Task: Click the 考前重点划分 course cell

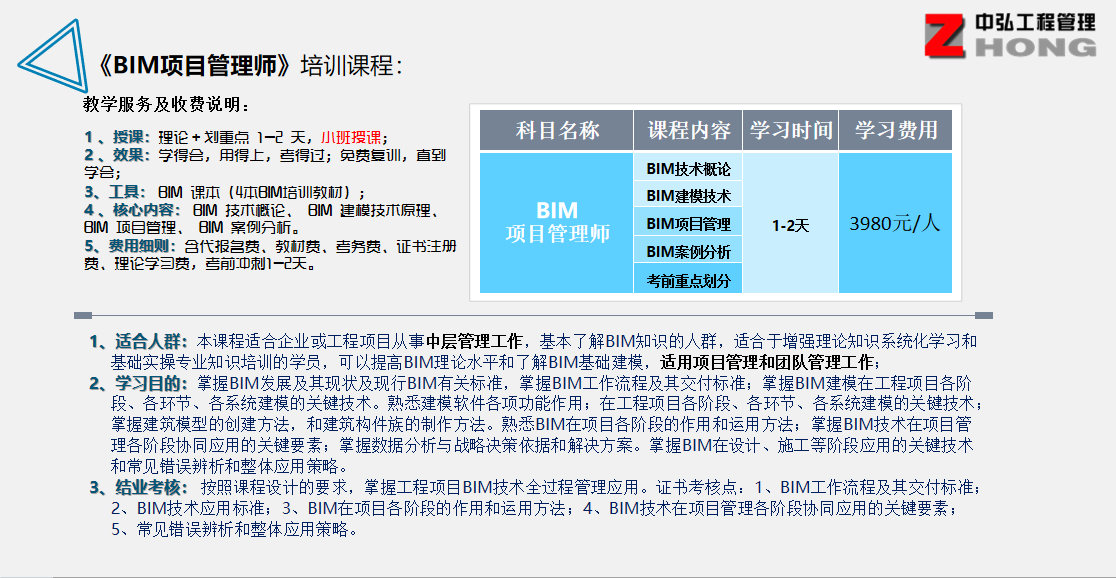Action: pyautogui.click(x=688, y=280)
